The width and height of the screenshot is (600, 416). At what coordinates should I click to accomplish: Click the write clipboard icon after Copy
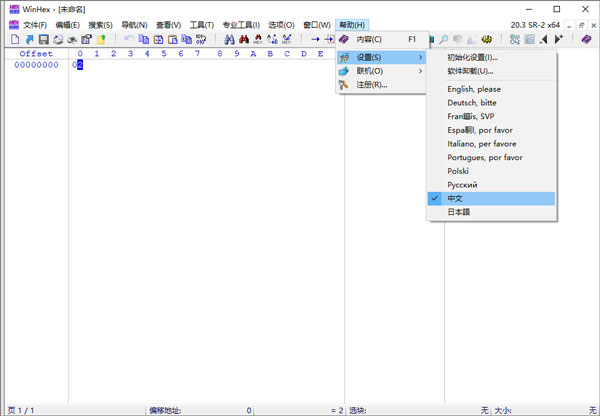[158, 39]
